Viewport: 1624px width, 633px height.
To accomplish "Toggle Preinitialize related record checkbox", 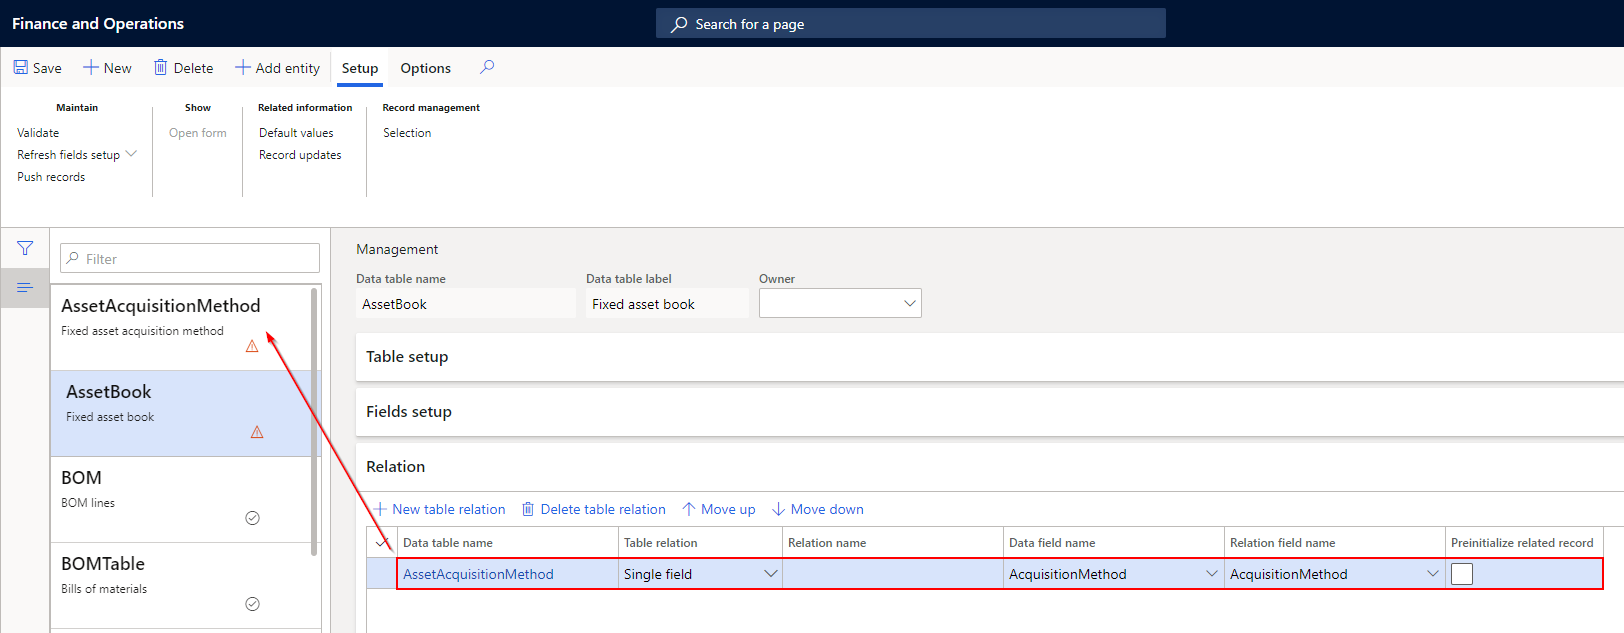I will 1462,574.
